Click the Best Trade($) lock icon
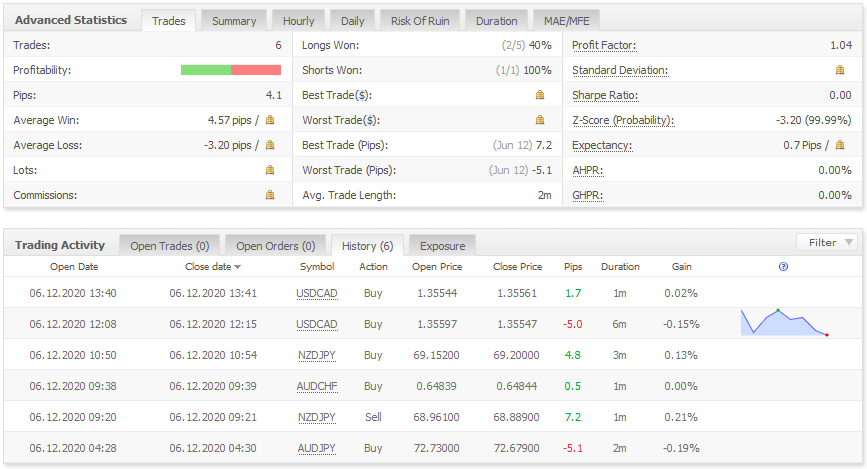The width and height of the screenshot is (867, 469). 540,95
